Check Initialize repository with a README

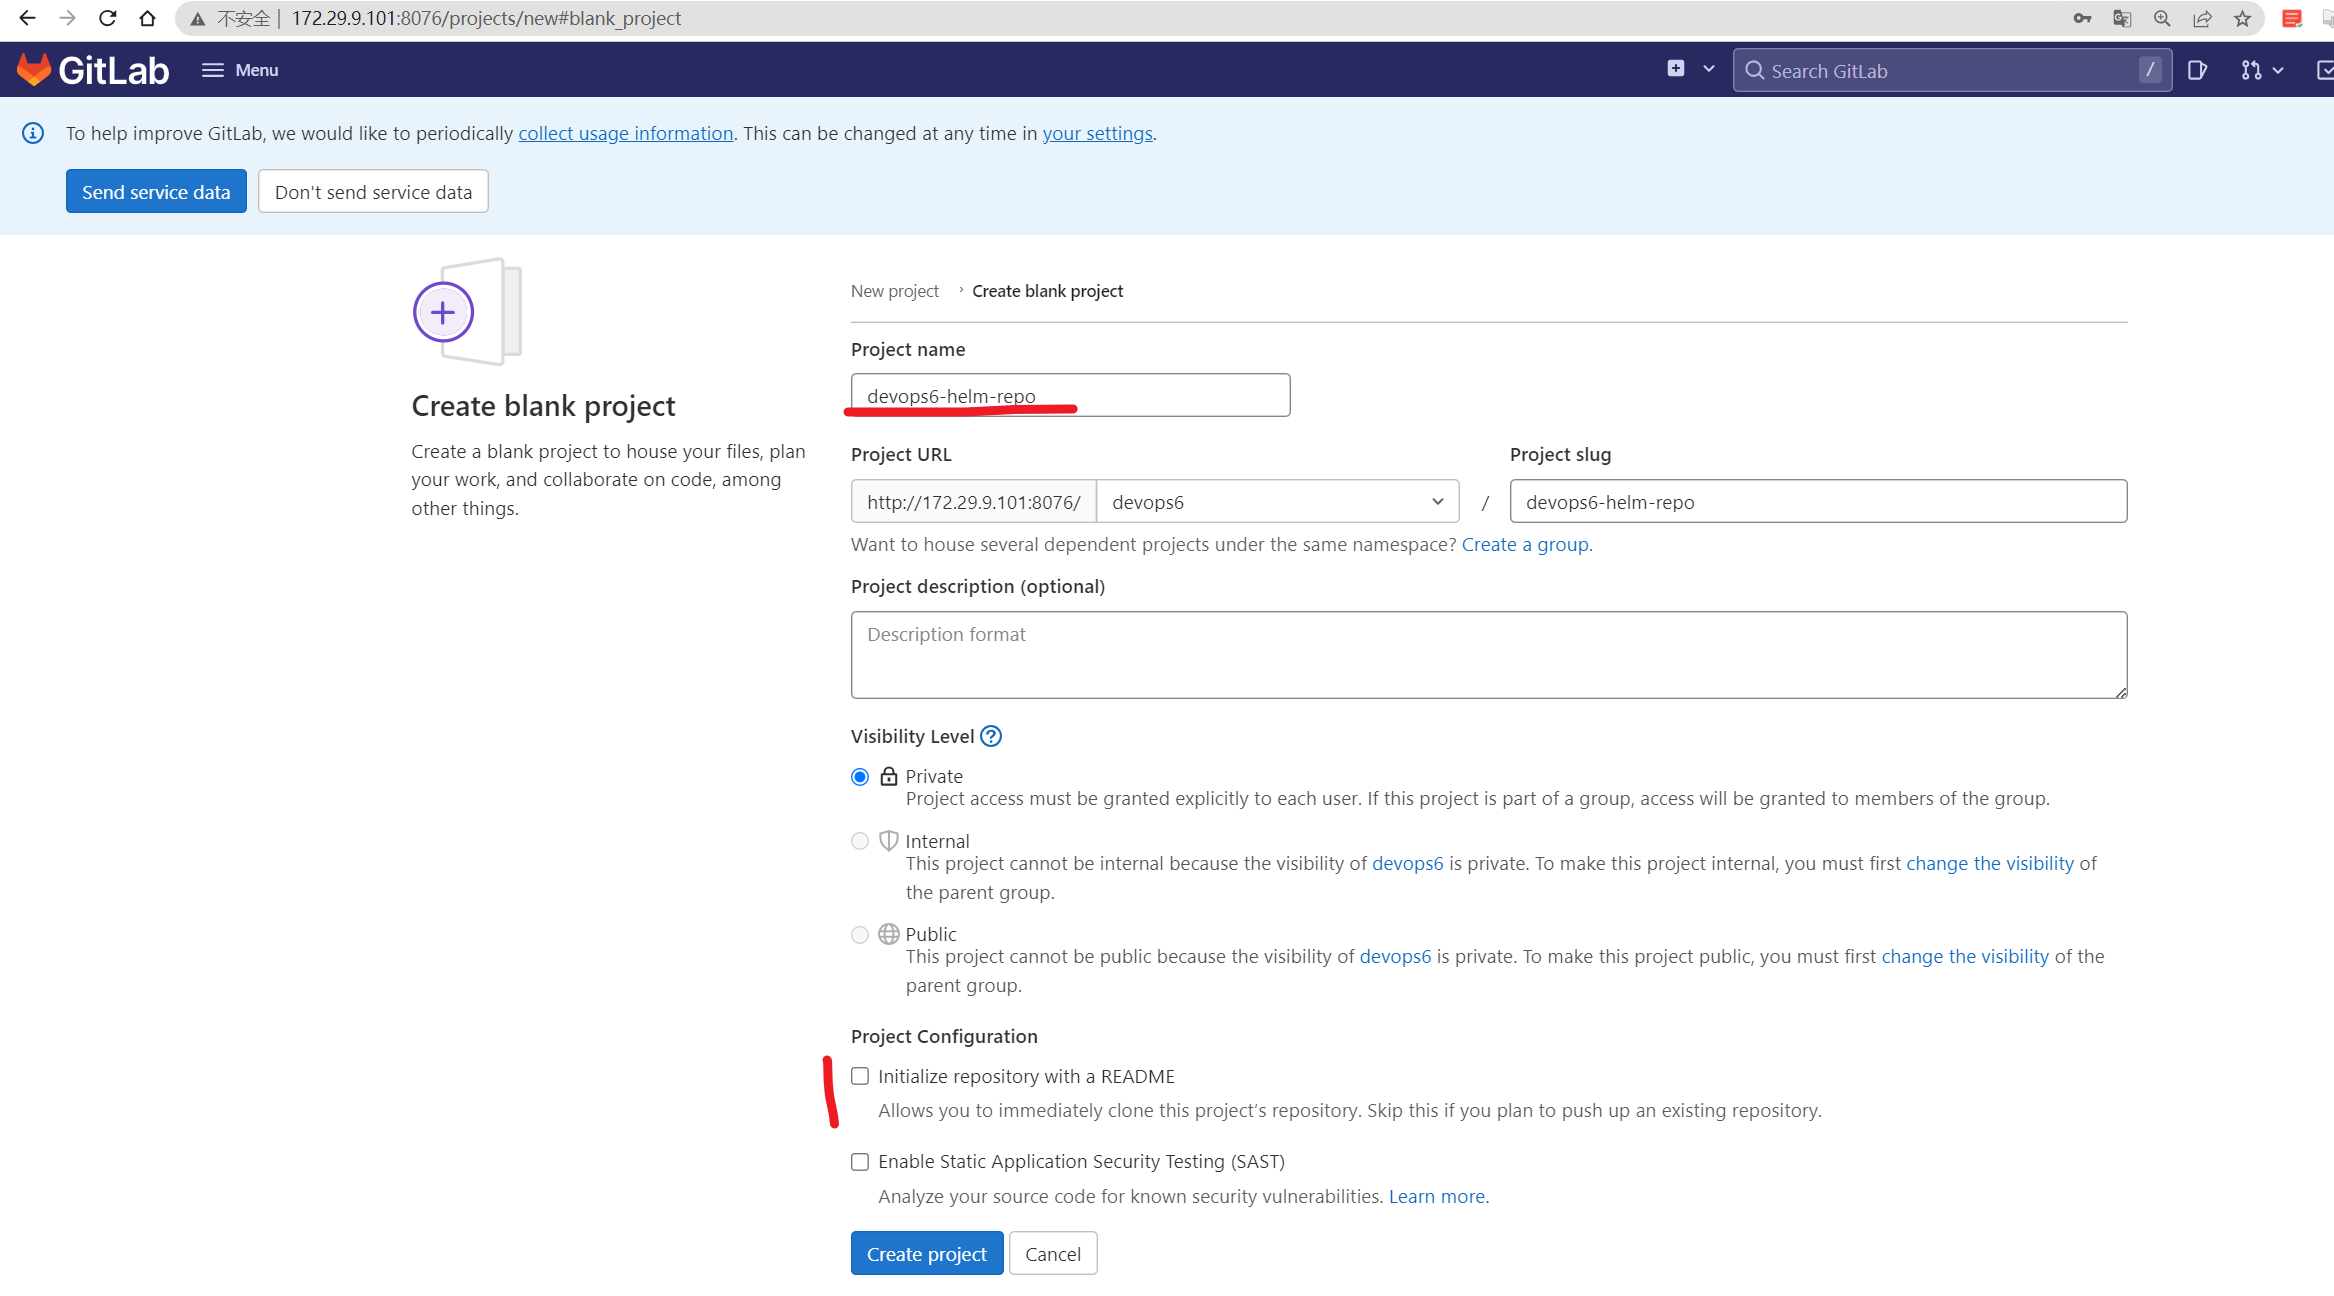click(x=860, y=1076)
